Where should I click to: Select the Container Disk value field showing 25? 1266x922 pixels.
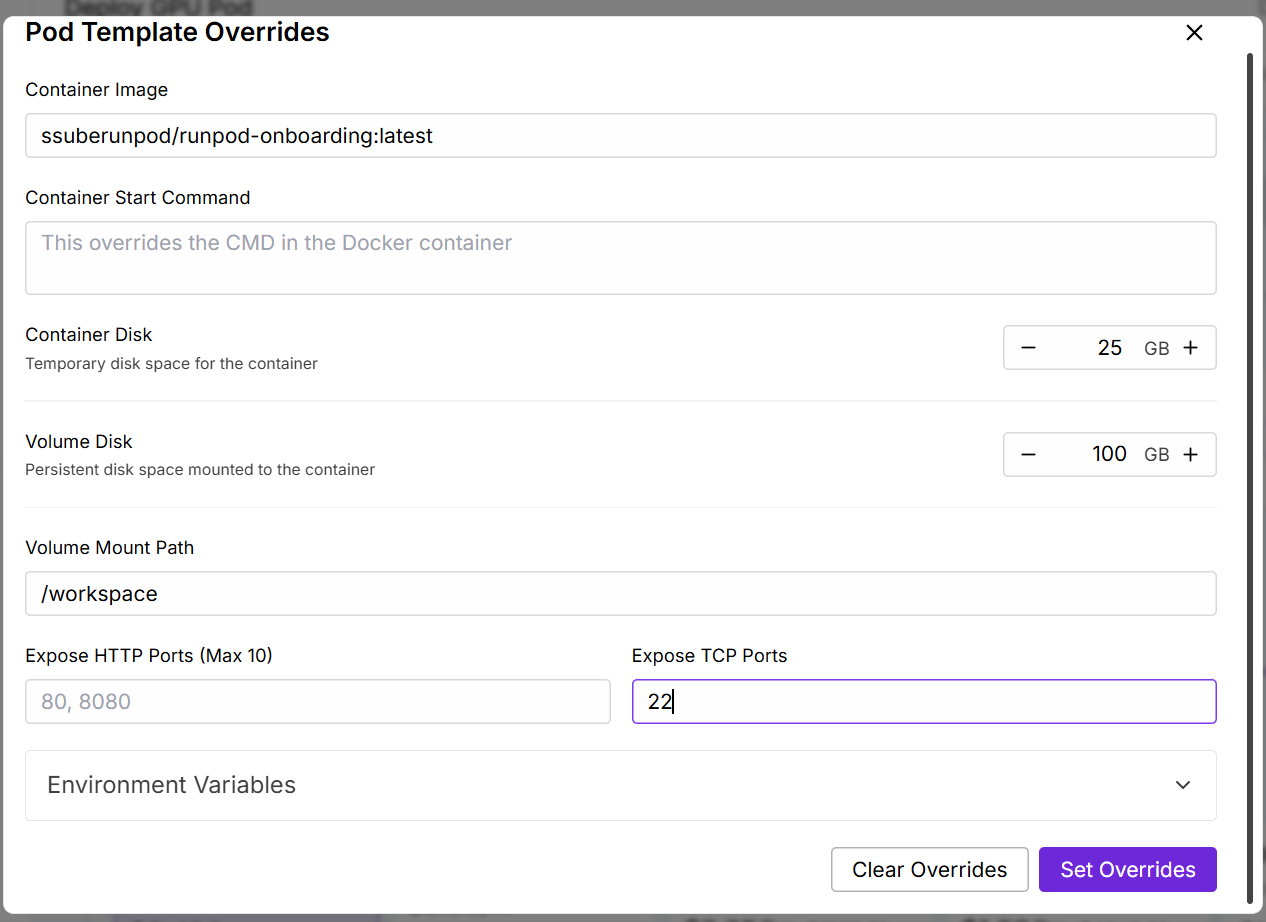click(1096, 348)
